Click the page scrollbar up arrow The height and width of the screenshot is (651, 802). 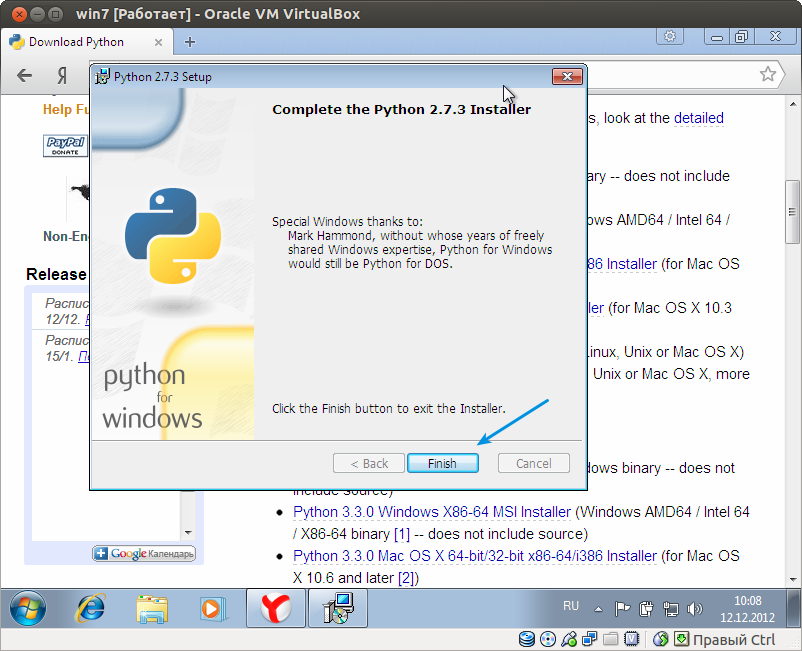pyautogui.click(x=793, y=104)
